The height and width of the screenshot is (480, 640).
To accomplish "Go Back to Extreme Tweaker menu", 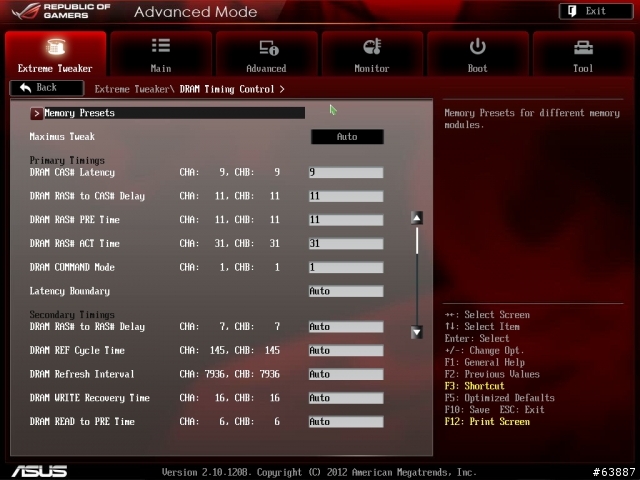I will click(x=47, y=88).
